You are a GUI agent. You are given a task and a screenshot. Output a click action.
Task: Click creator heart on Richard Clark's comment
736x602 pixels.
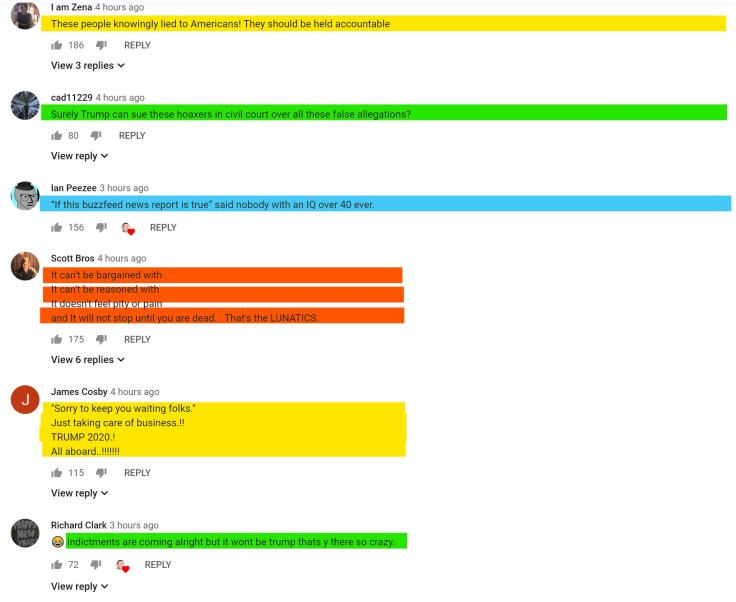122,566
